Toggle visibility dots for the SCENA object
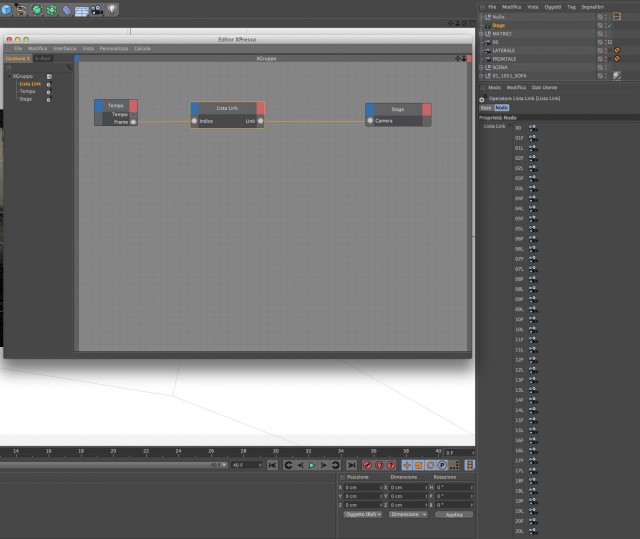 coord(606,67)
